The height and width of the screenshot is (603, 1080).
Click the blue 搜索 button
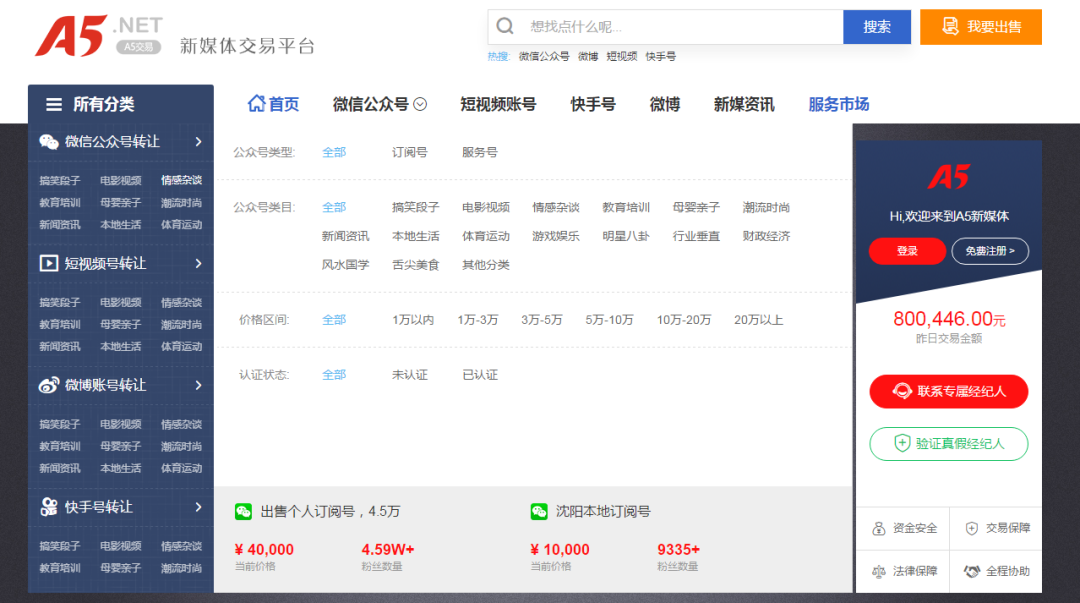click(877, 27)
